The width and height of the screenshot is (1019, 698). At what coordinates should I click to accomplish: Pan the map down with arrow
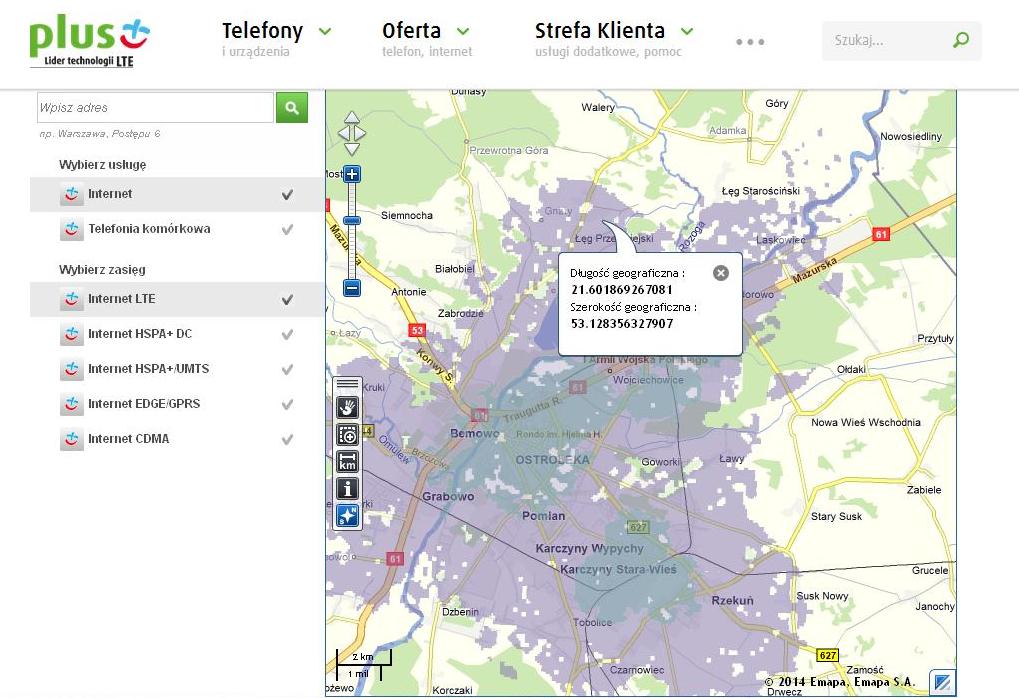[352, 149]
